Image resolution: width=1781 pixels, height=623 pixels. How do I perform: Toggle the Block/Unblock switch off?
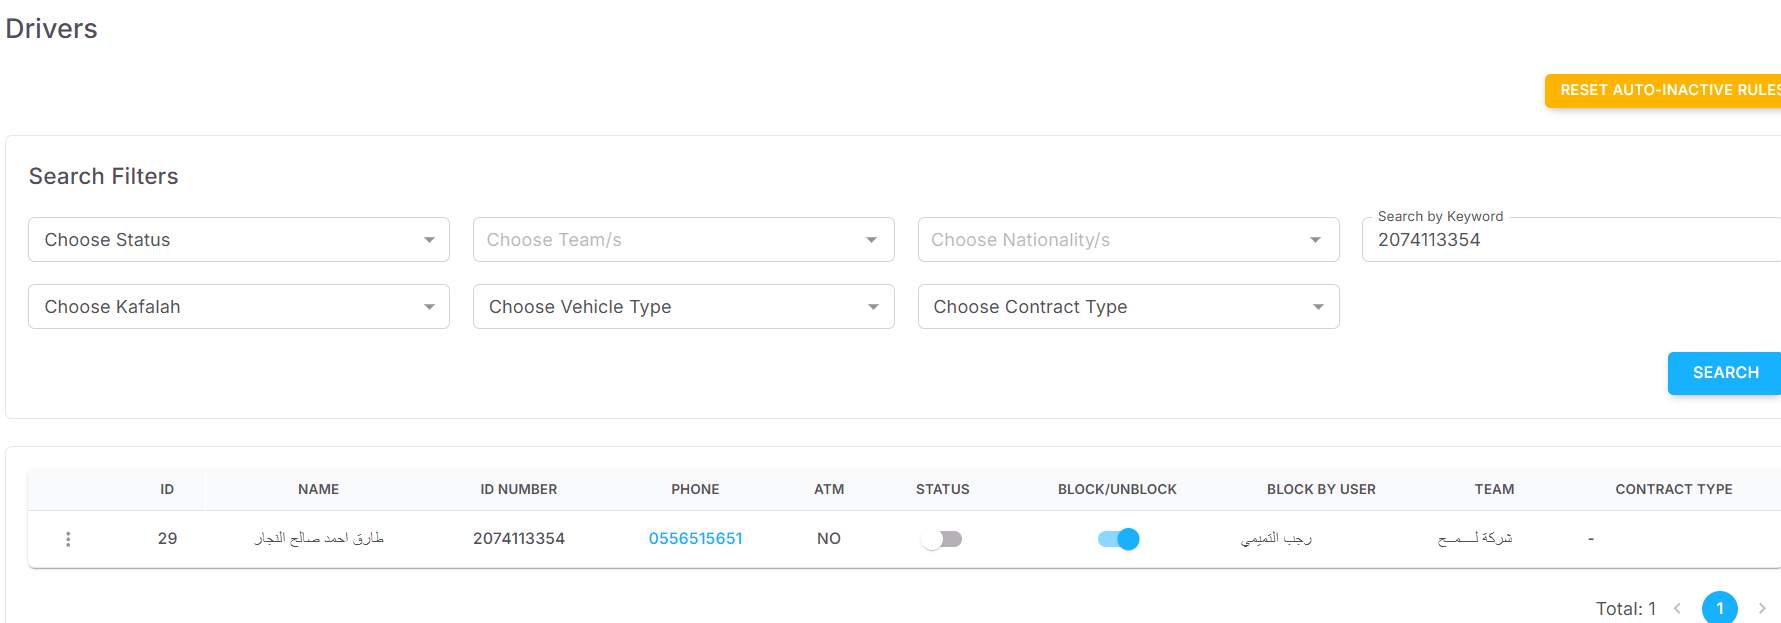coord(1118,539)
